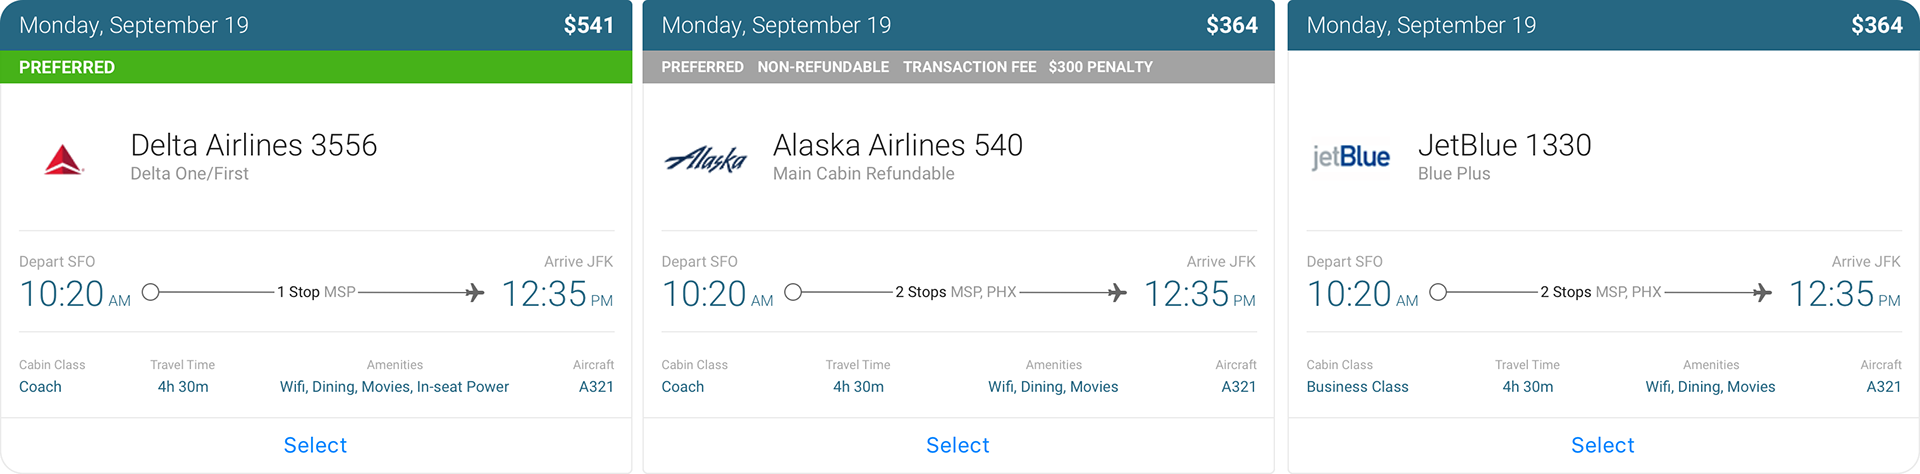Click the departure circle marker on the Alaska route
This screenshot has width=1920, height=474.
pos(793,292)
